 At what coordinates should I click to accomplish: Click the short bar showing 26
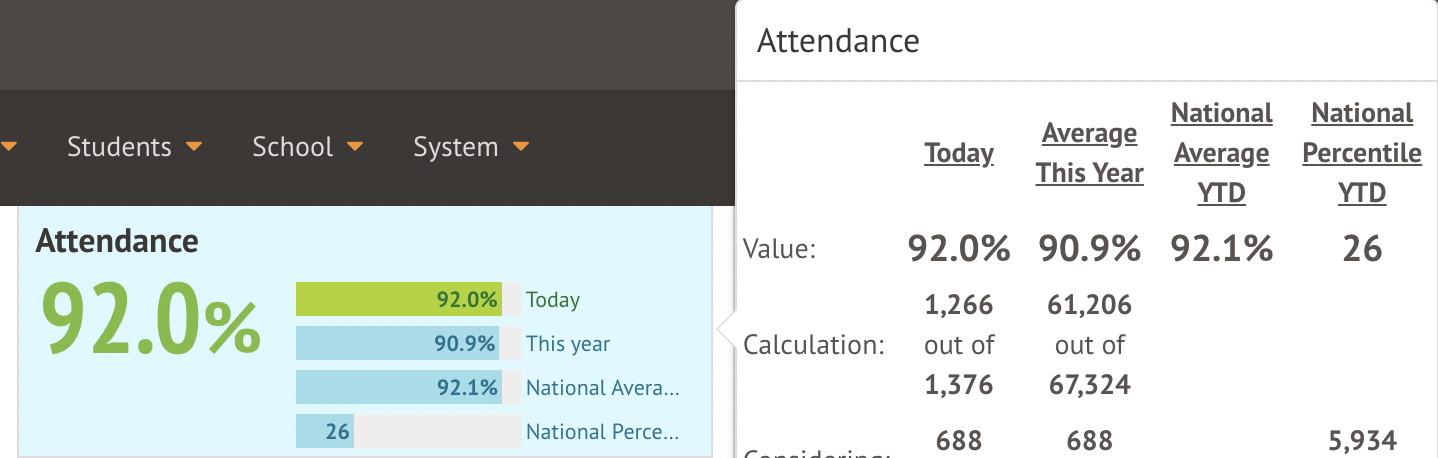click(325, 432)
